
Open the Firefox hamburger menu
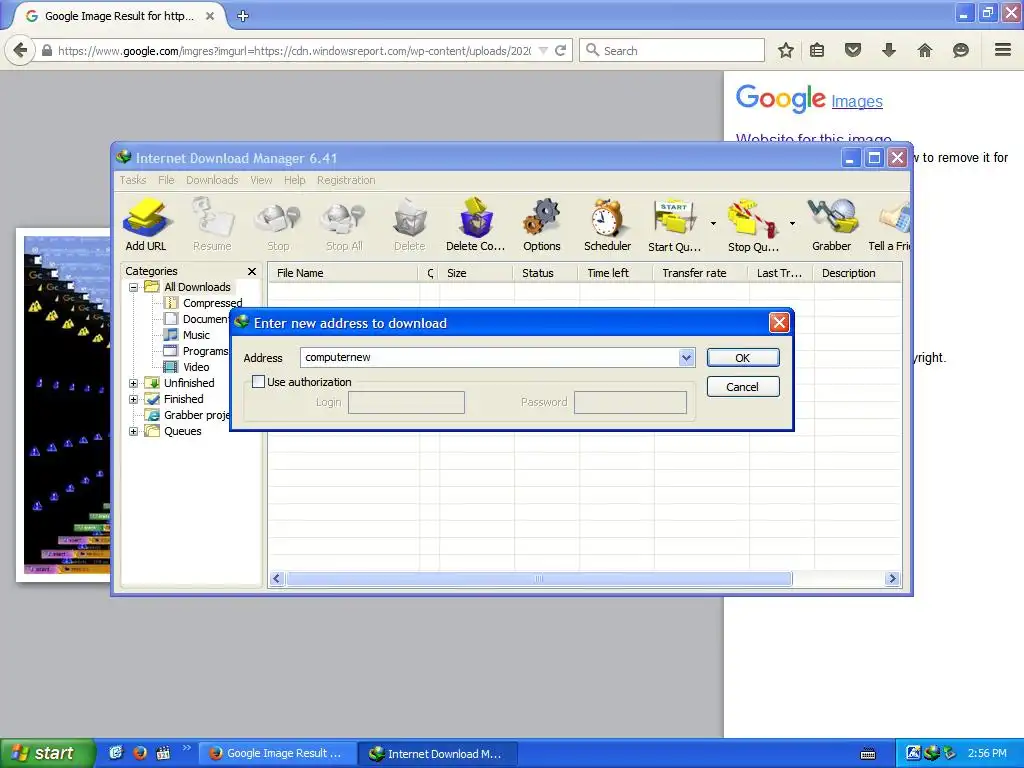1003,50
